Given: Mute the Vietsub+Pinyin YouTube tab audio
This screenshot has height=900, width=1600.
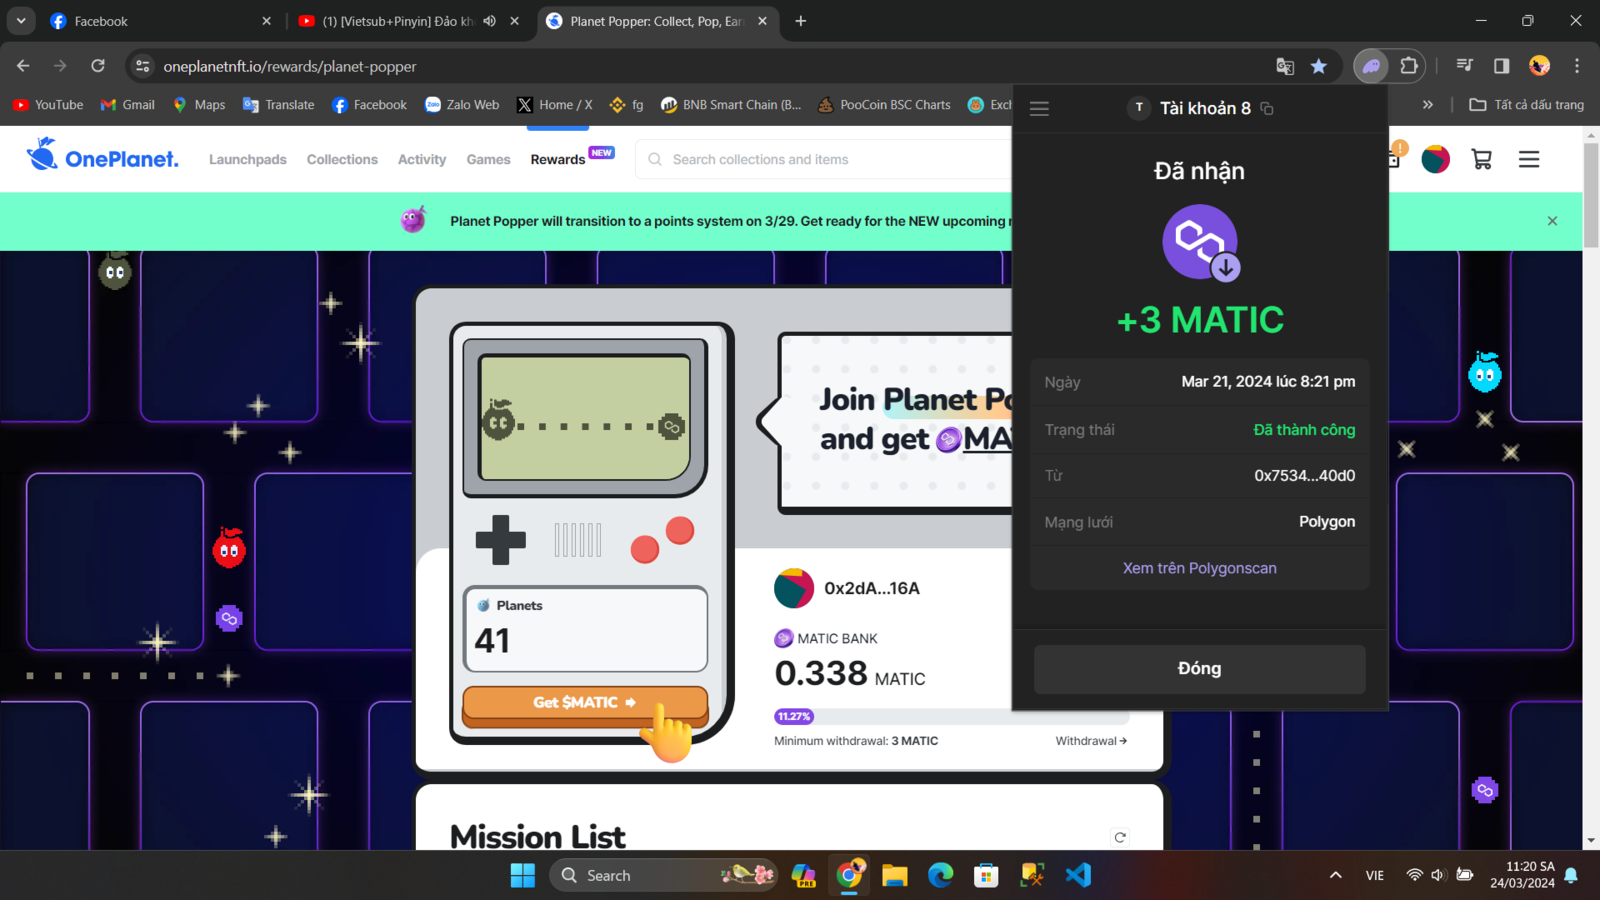Looking at the screenshot, I should pos(490,21).
